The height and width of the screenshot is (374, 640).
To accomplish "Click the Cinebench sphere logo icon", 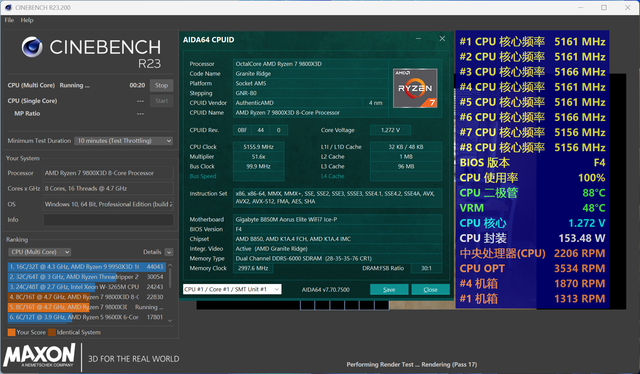I will 32,47.
